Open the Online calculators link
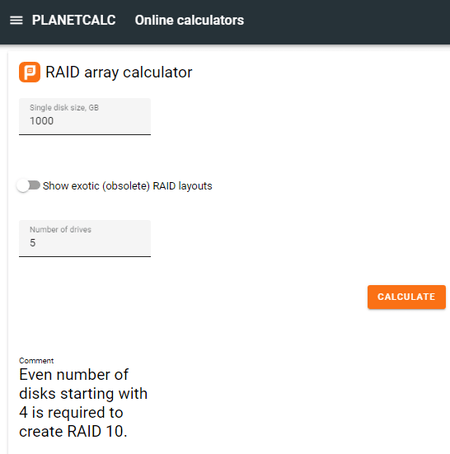Viewport: 450px width, 454px height. point(189,20)
